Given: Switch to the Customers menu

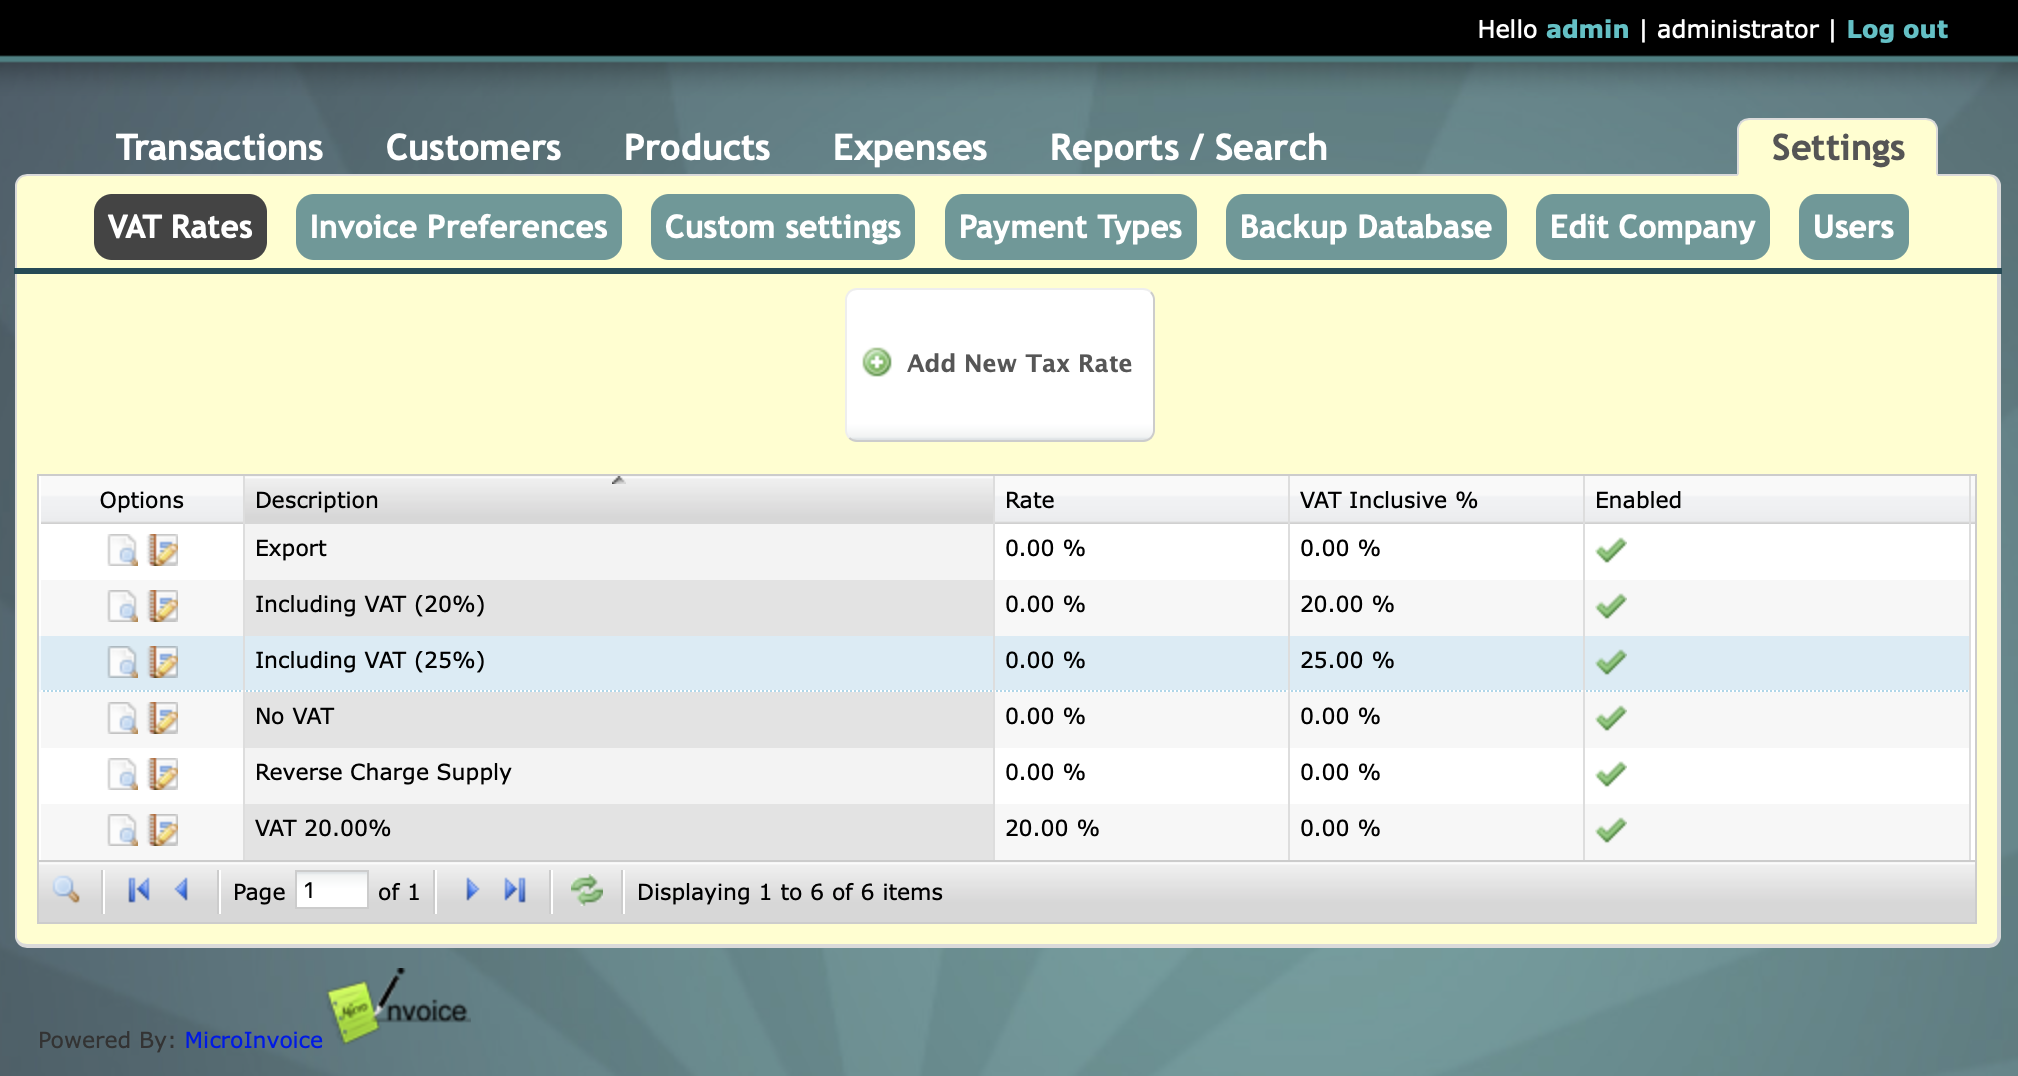Looking at the screenshot, I should pos(473,148).
